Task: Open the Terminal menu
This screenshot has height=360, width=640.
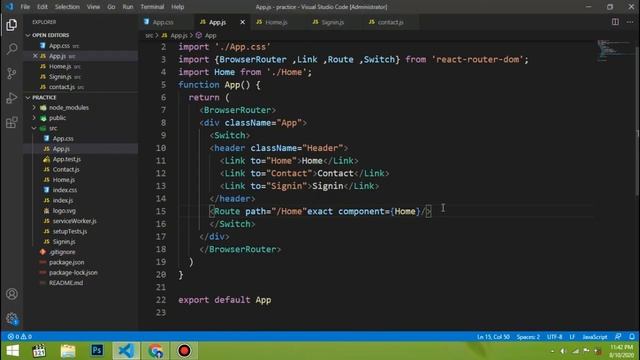Action: 152,7
